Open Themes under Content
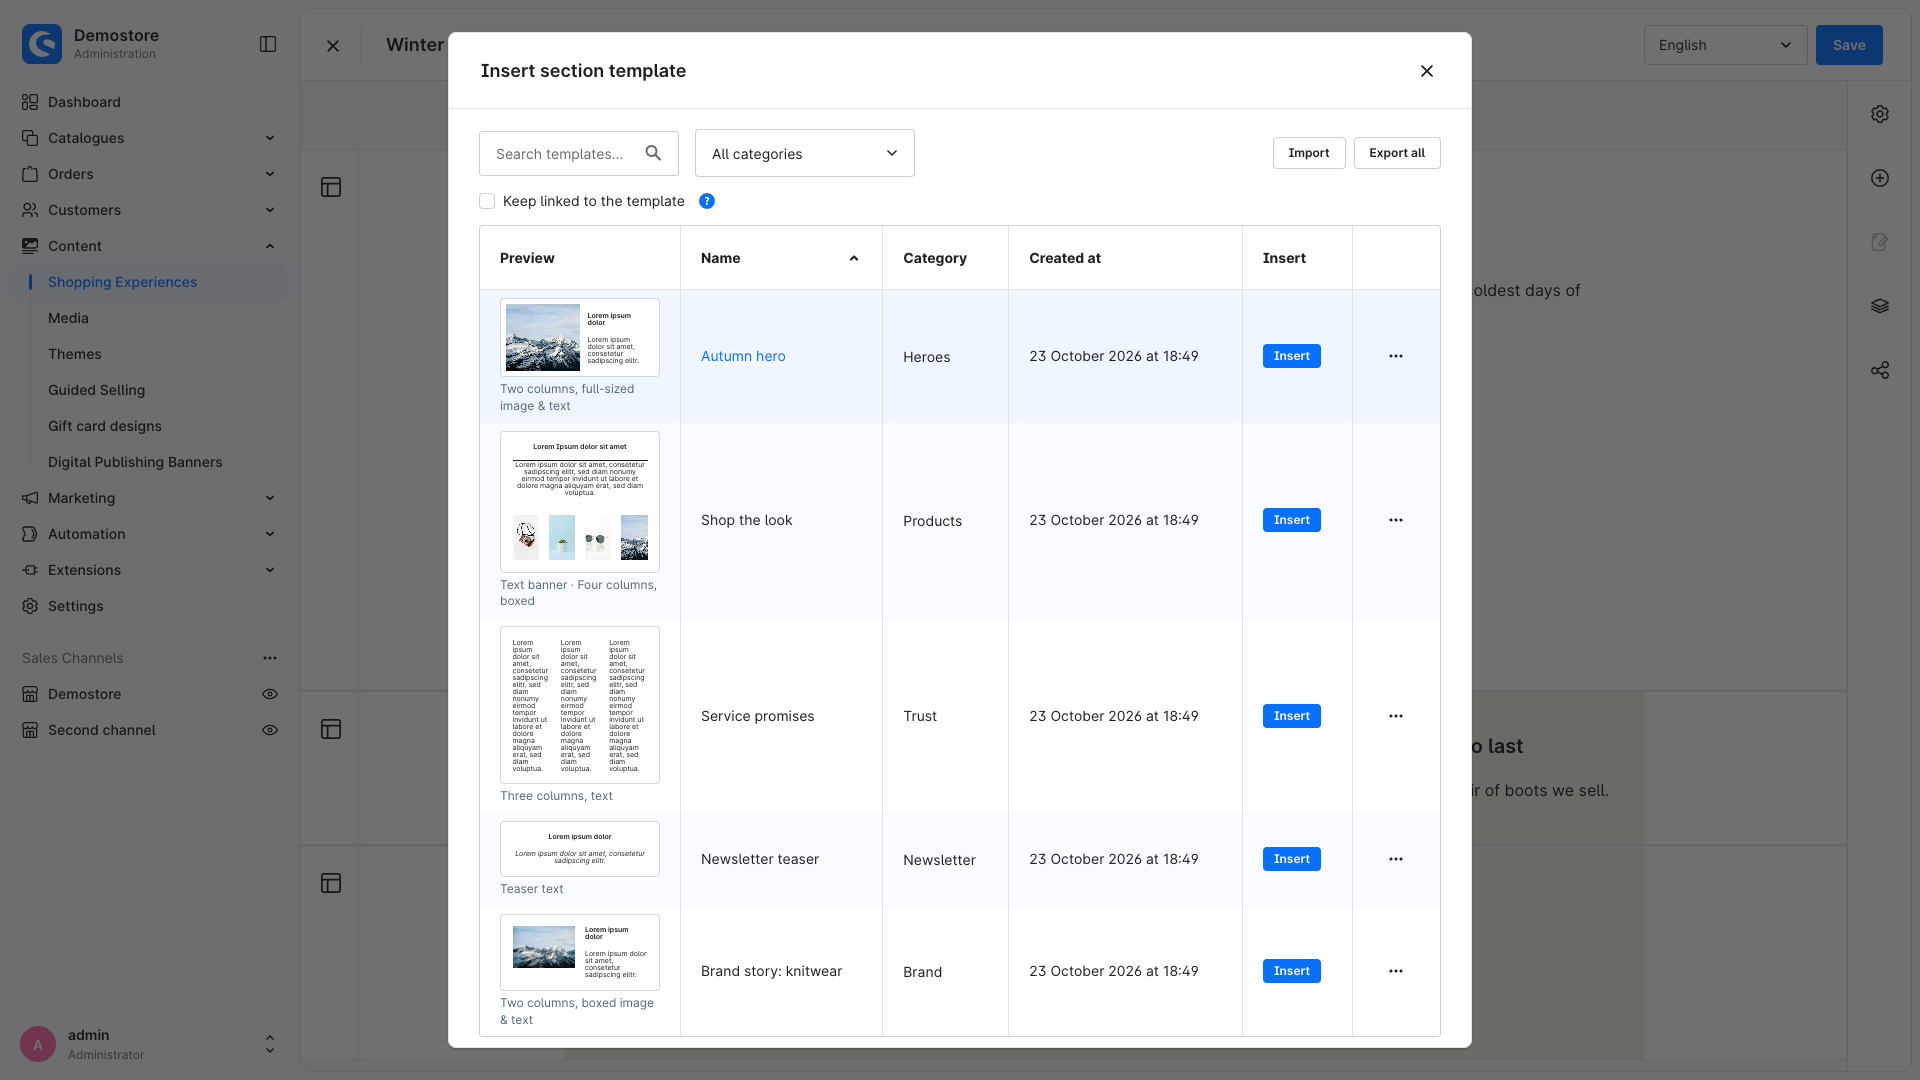The image size is (1920, 1080). click(75, 354)
